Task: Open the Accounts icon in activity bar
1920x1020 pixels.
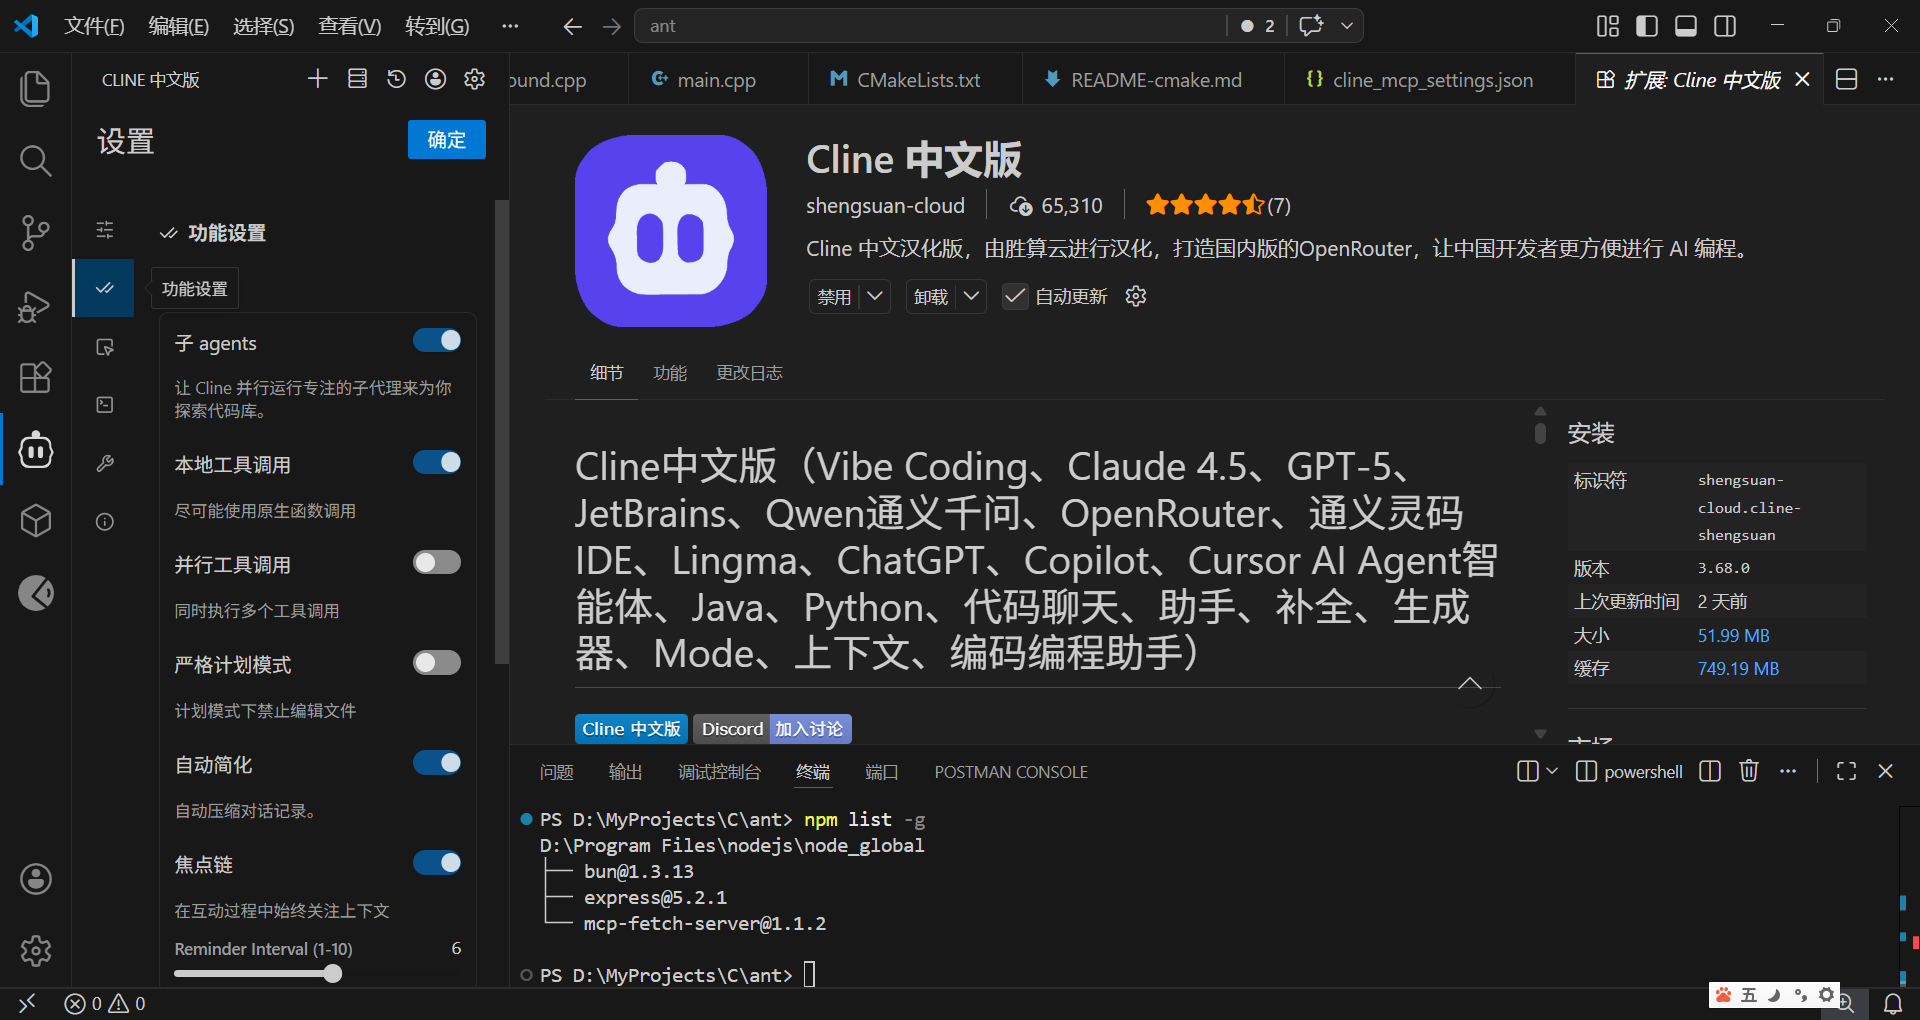Action: 36,879
